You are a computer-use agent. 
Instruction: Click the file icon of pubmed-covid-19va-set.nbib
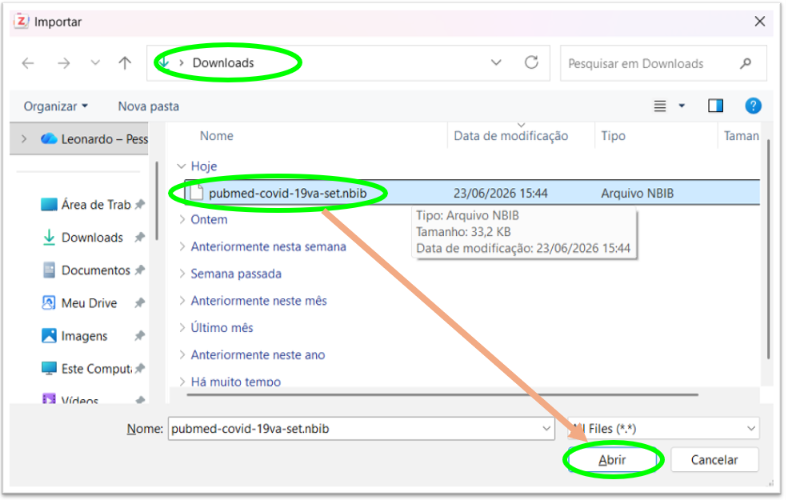197,193
